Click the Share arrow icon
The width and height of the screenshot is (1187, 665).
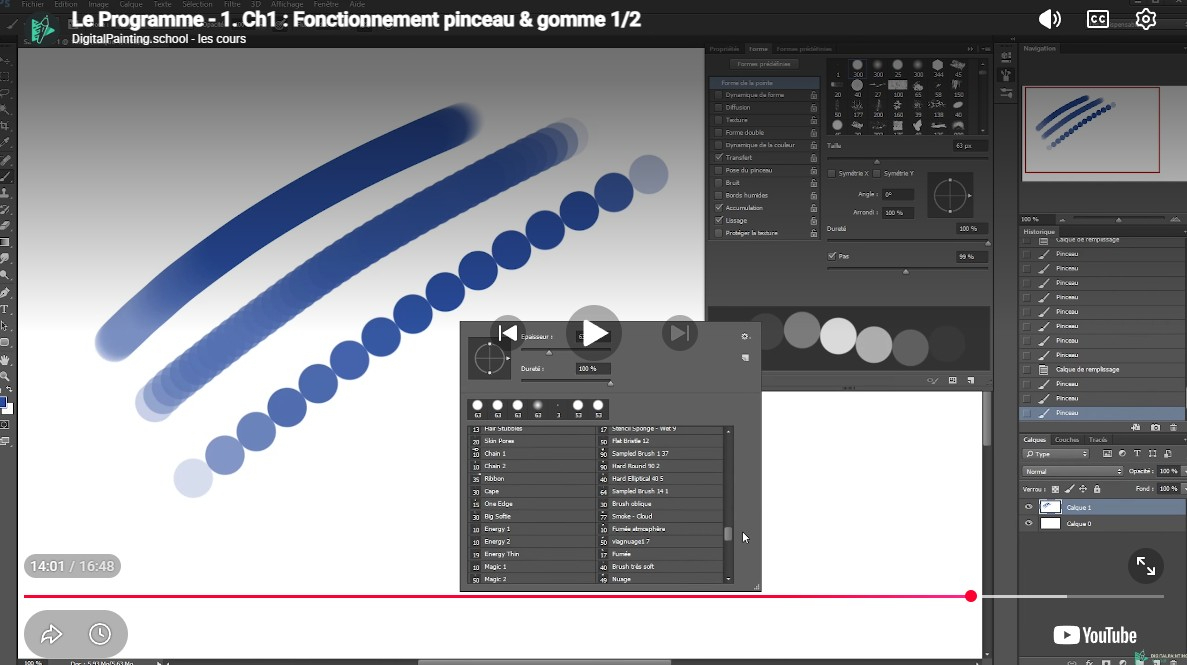point(52,634)
